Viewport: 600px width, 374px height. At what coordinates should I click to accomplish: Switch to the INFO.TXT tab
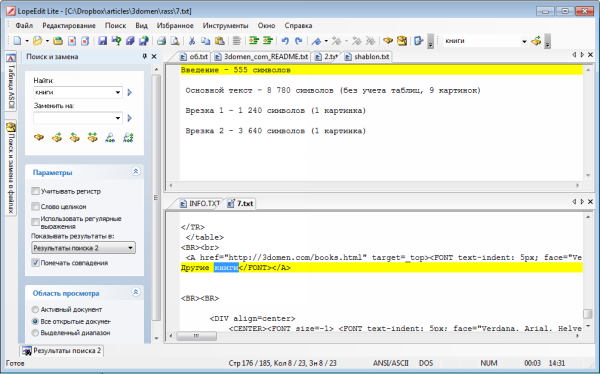point(200,203)
